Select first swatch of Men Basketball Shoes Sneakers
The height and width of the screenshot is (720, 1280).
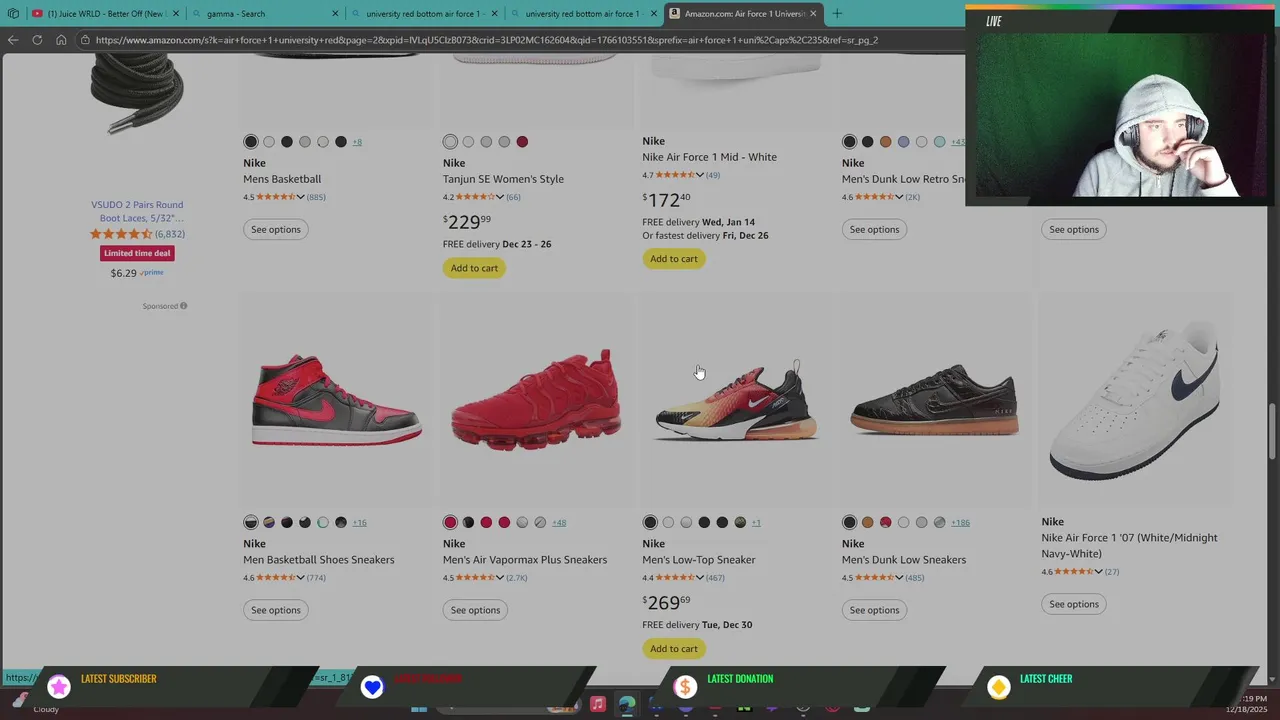(251, 523)
